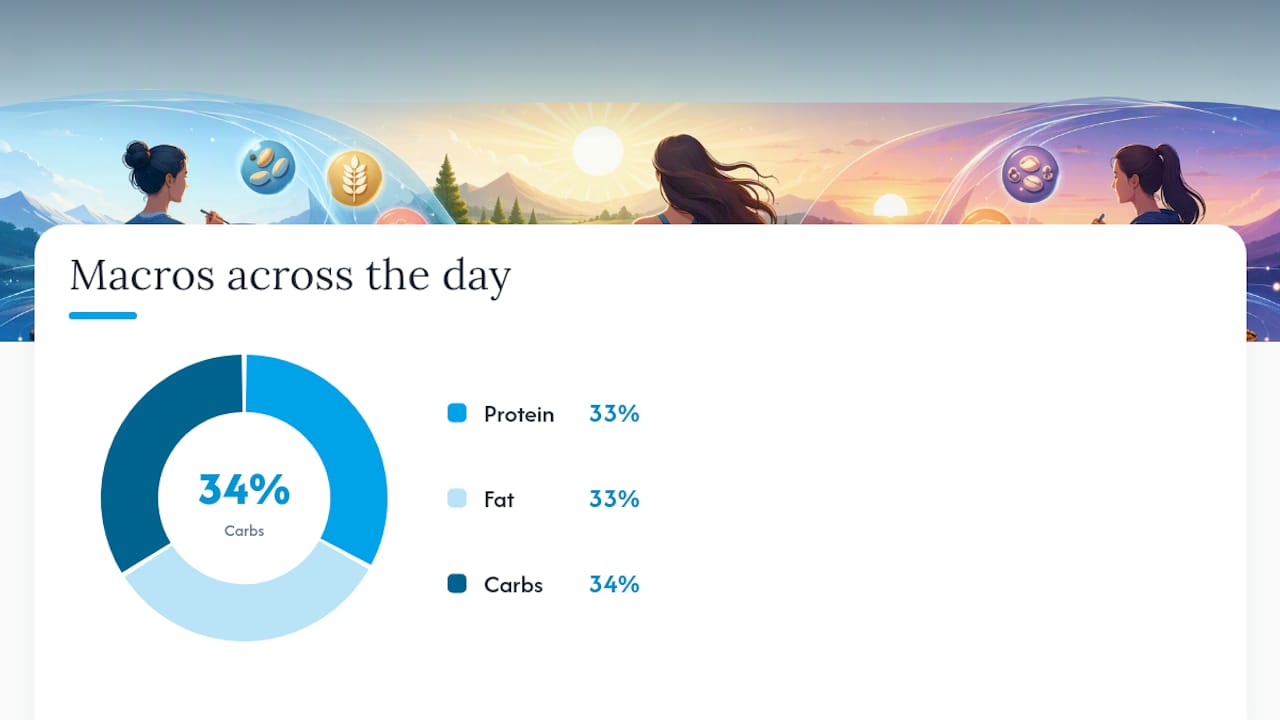Click the bright sun in banner center
This screenshot has width=1280, height=720.
click(x=598, y=151)
